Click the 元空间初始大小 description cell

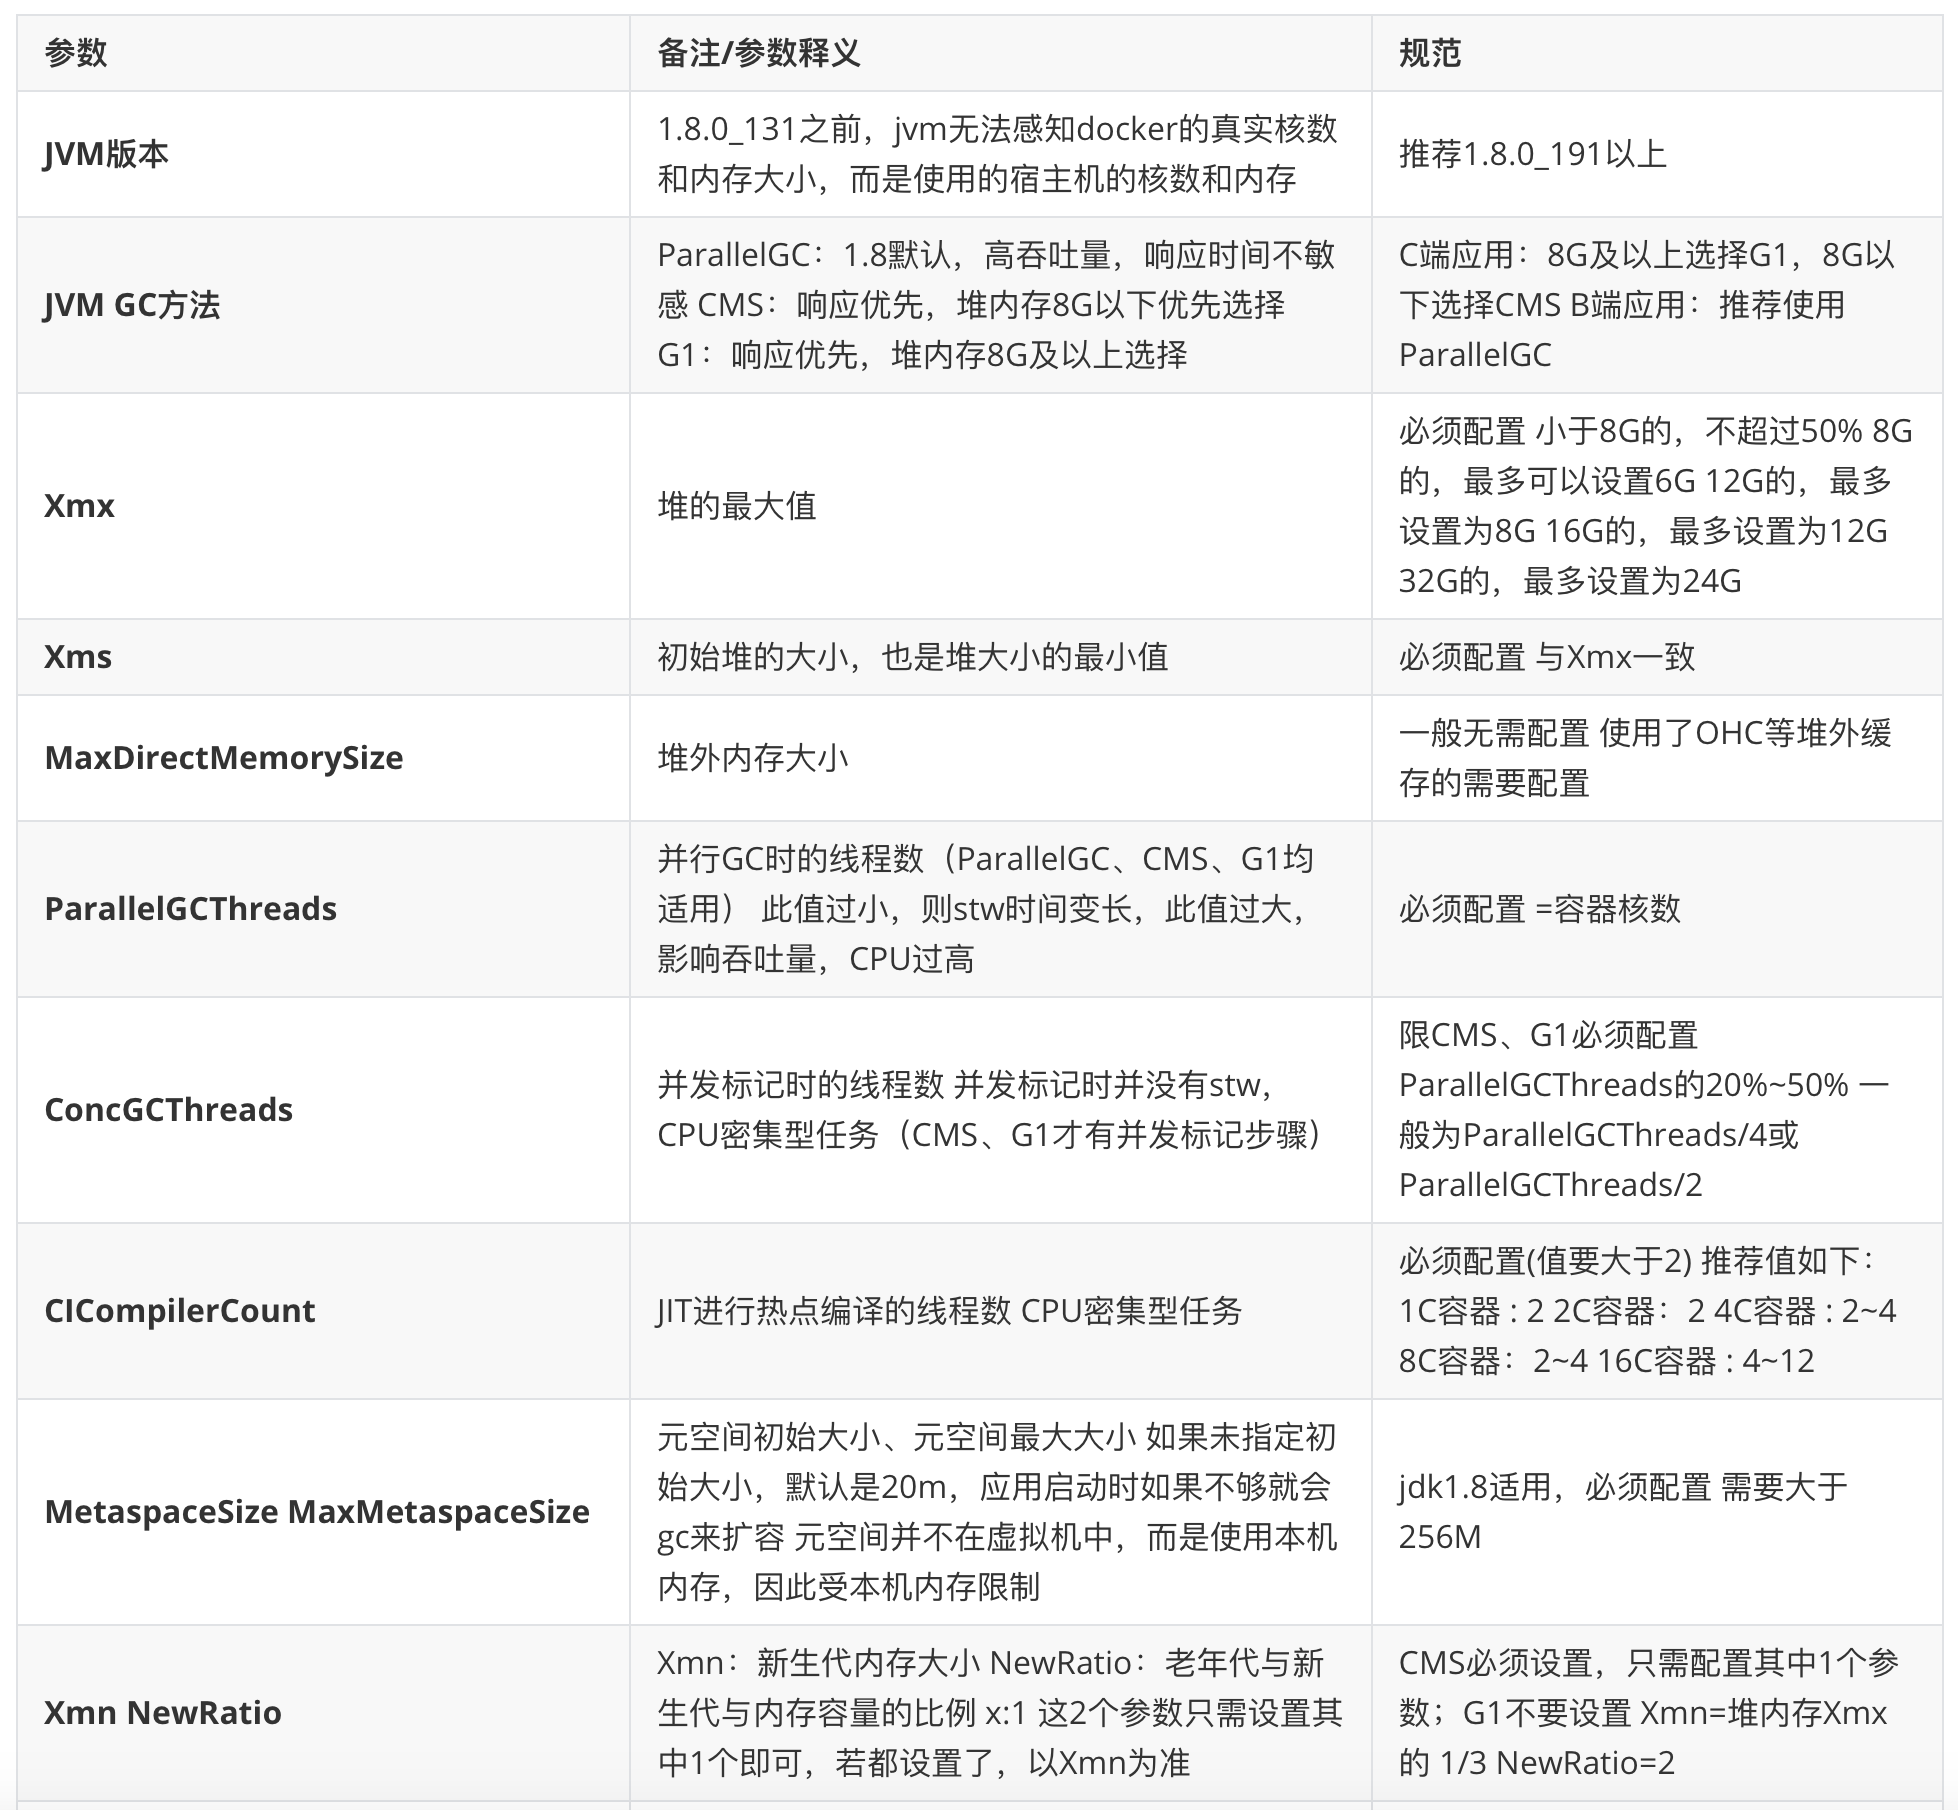coord(1000,1512)
